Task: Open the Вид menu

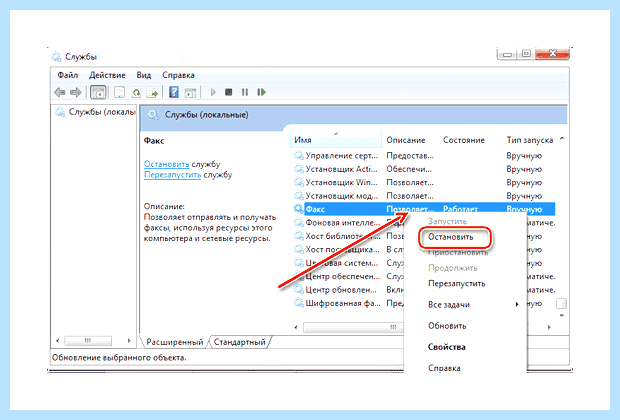Action: (144, 75)
